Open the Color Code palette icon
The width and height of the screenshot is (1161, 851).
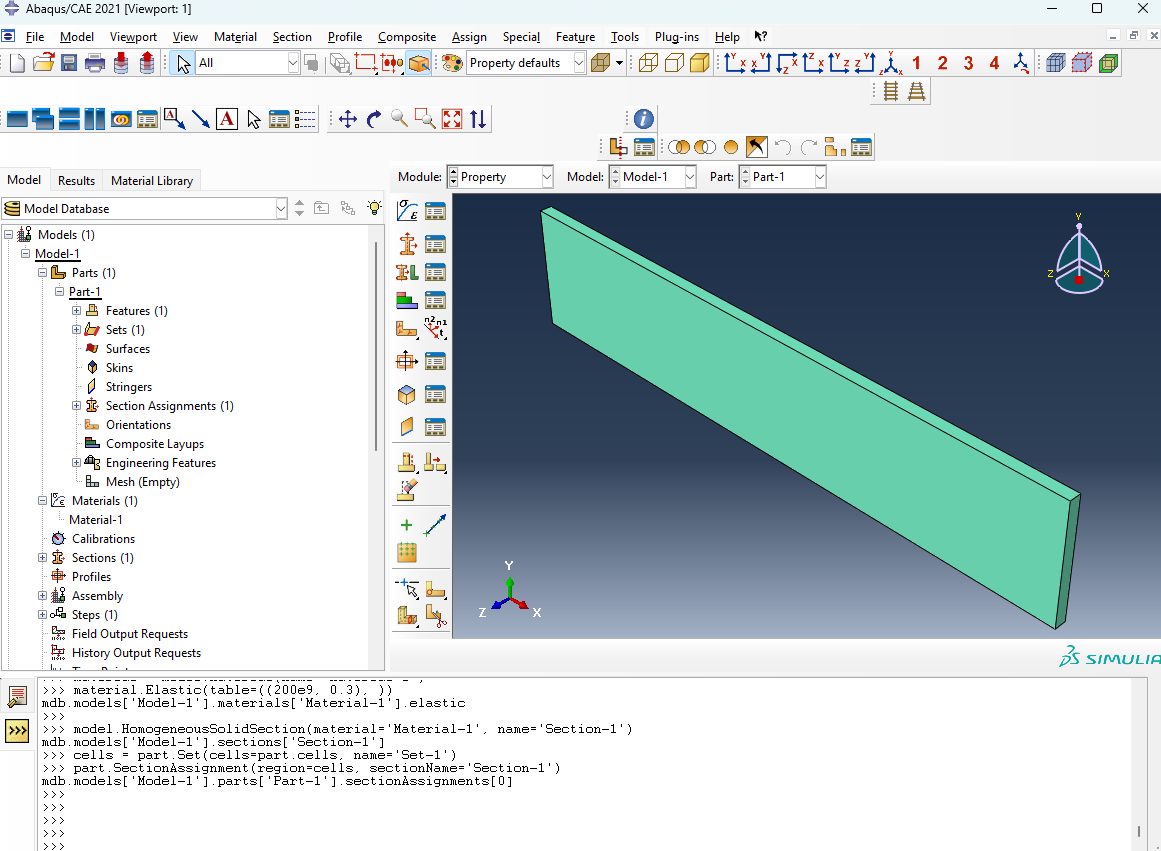pos(452,63)
